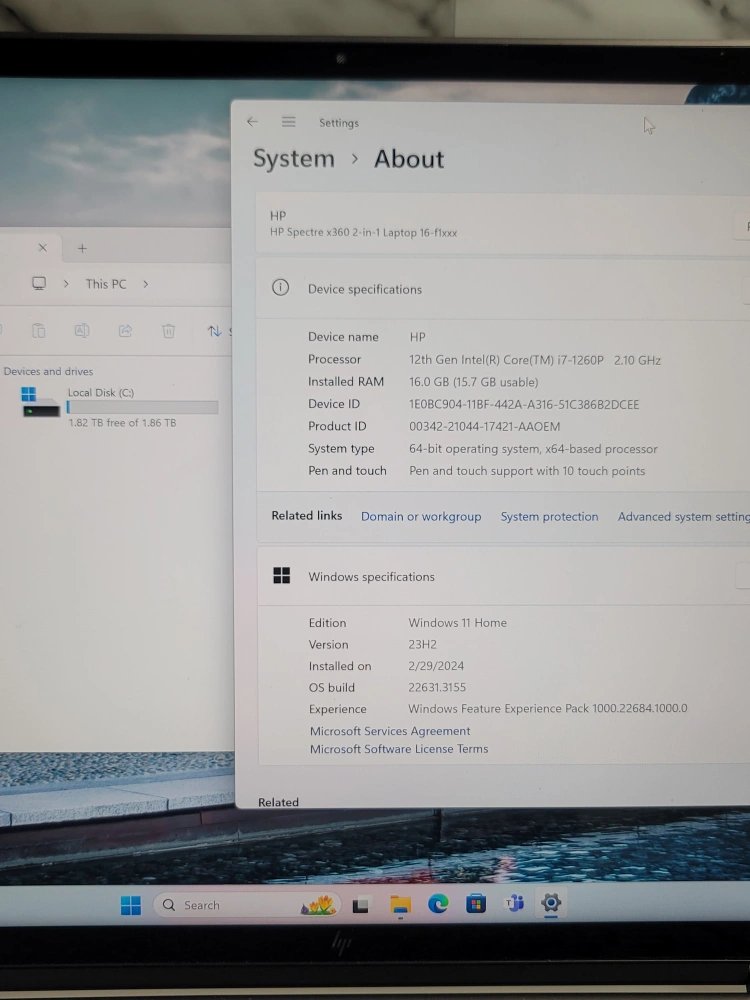The height and width of the screenshot is (1000, 750).
Task: Open the Domain or workgroup link
Action: tap(421, 517)
